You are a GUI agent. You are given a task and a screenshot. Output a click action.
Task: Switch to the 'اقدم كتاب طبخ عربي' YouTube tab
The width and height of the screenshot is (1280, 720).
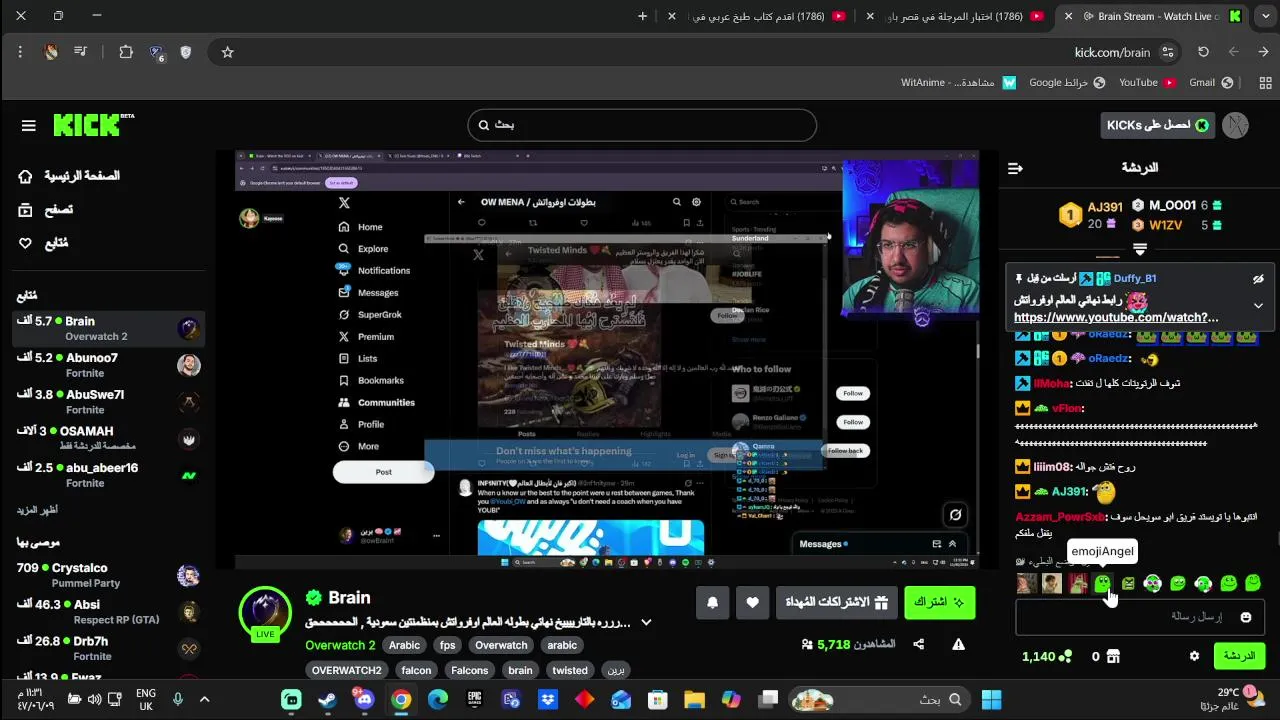pyautogui.click(x=757, y=16)
